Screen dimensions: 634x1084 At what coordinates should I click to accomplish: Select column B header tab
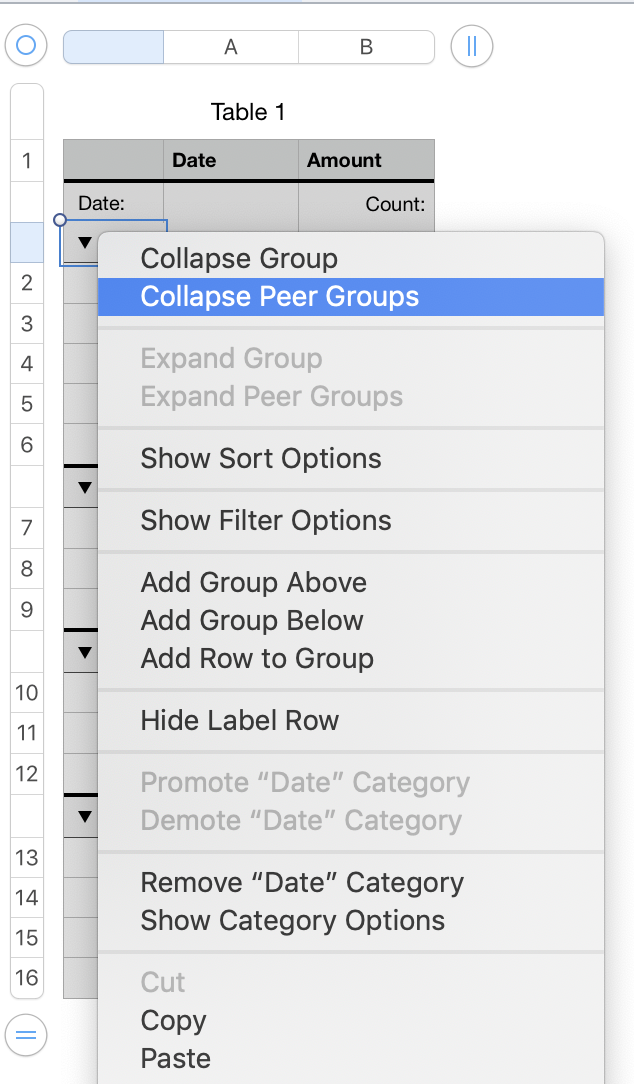coord(366,47)
